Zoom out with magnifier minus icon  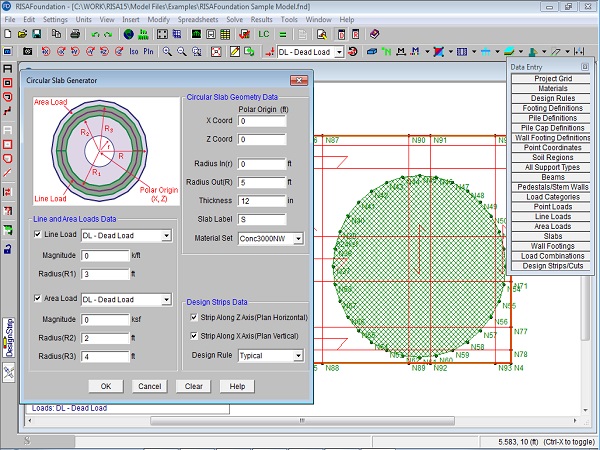pos(182,51)
